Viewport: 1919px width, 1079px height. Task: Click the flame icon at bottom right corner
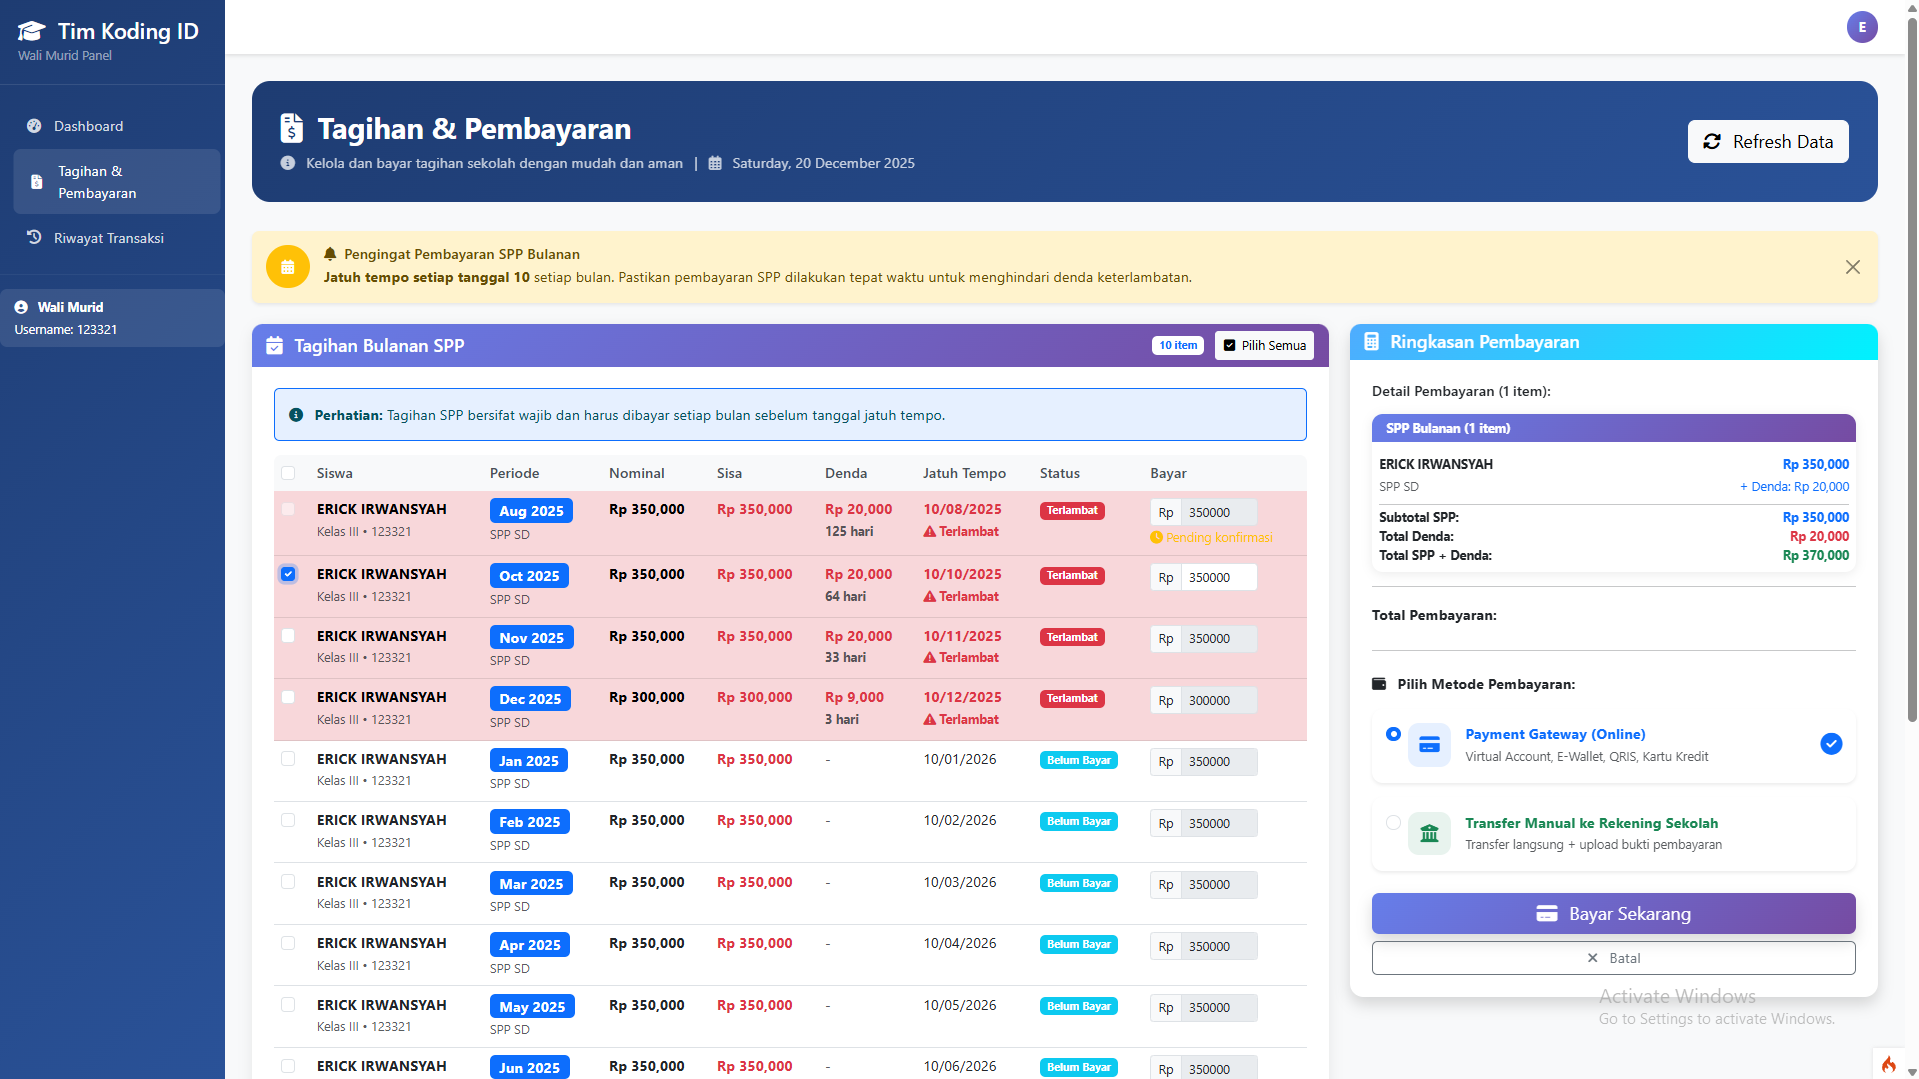point(1888,1063)
